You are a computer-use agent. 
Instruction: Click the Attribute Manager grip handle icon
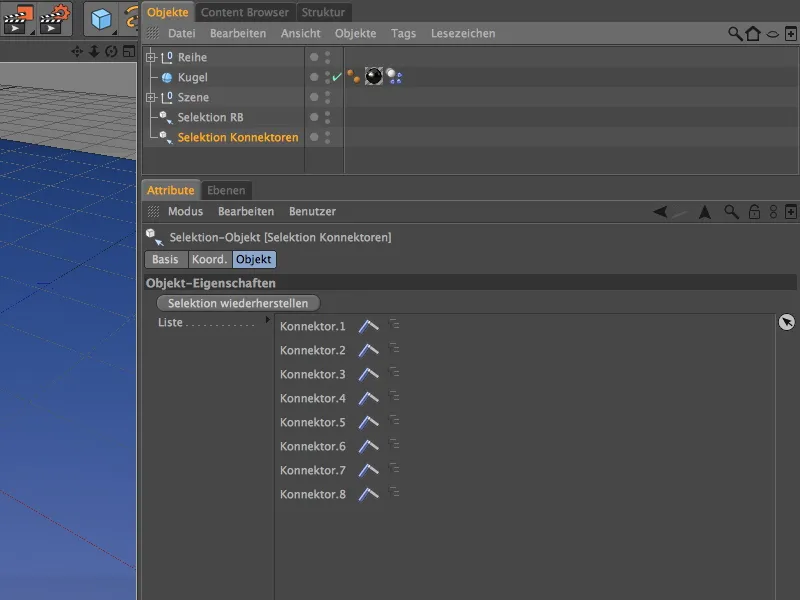click(153, 211)
